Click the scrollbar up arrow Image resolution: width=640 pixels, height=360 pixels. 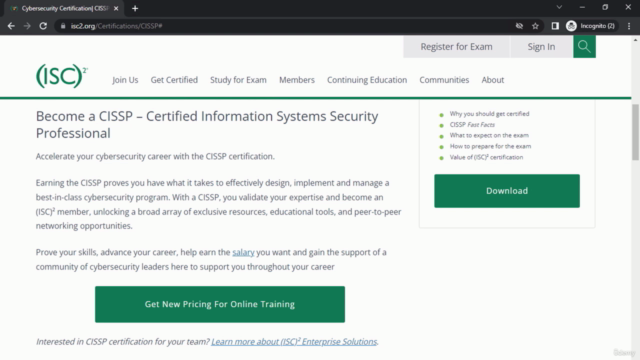coord(635,40)
